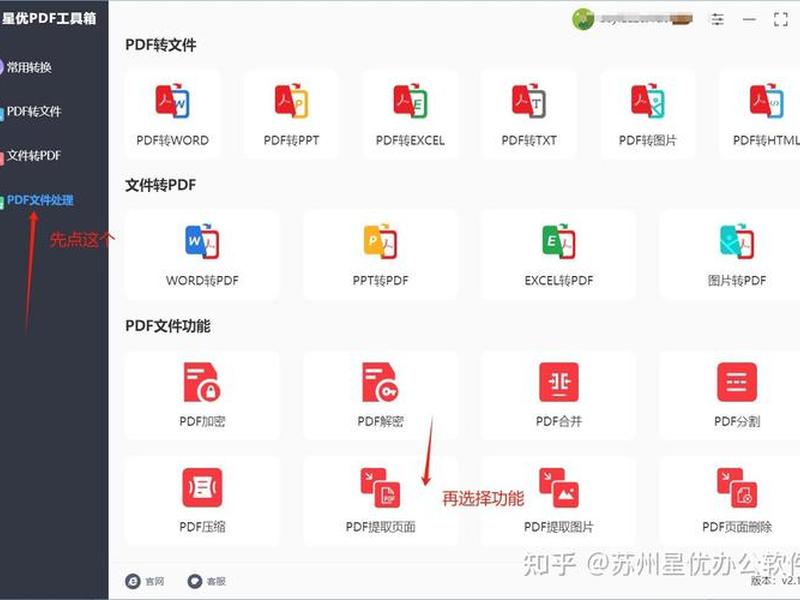Viewport: 800px width, 600px height.
Task: Open the 客服 customer service link
Action: [207, 581]
